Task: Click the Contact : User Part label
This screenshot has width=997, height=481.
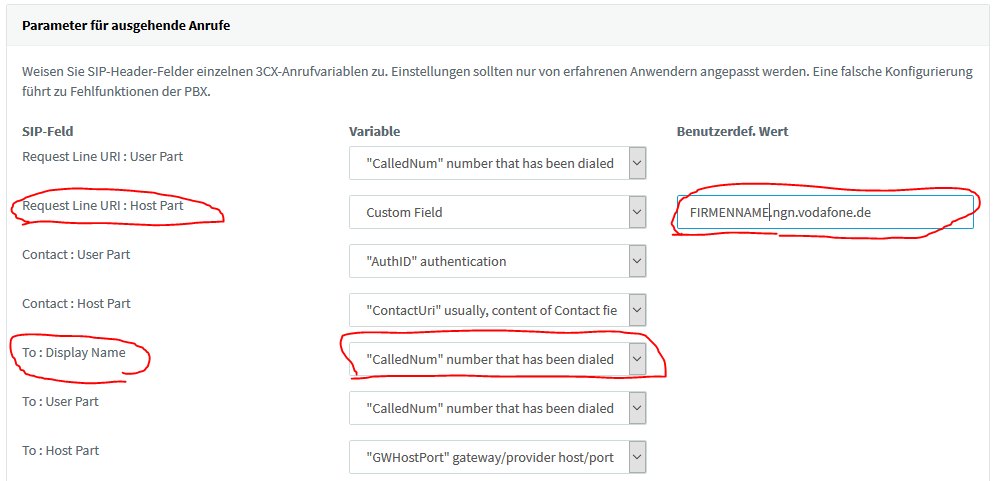Action: point(76,254)
